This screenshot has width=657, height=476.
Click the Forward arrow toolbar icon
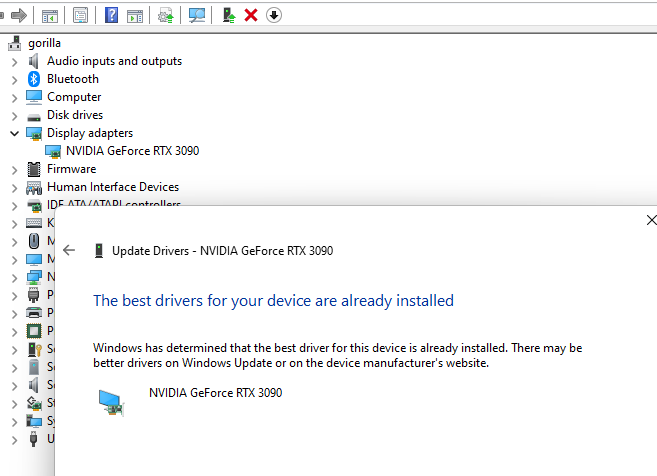pyautogui.click(x=19, y=16)
